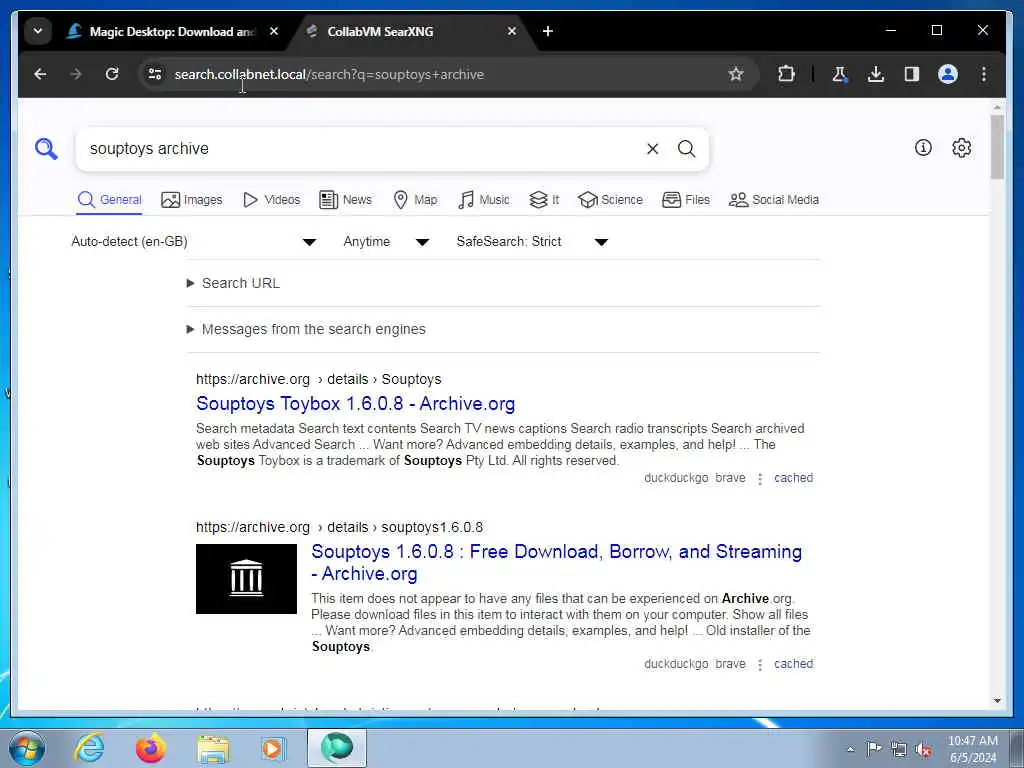1024x768 pixels.
Task: Clear the search query text
Action: click(x=652, y=149)
